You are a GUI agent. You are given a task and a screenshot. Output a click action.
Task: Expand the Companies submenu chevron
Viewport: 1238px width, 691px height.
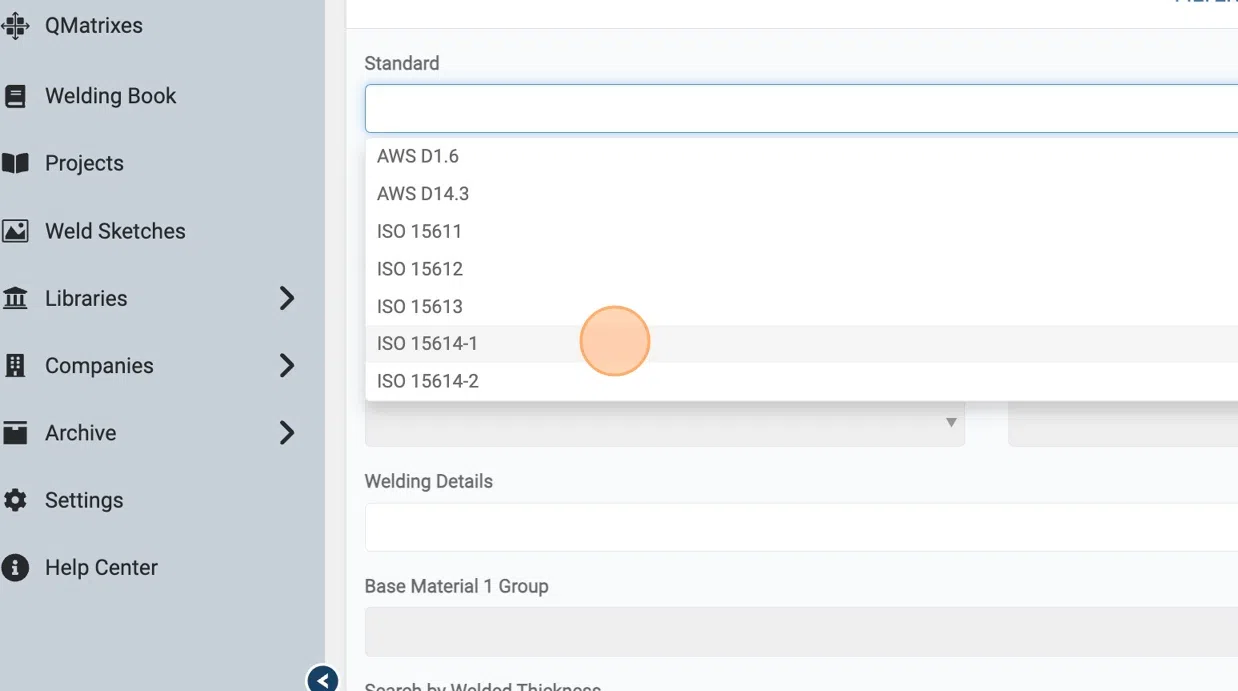(287, 366)
